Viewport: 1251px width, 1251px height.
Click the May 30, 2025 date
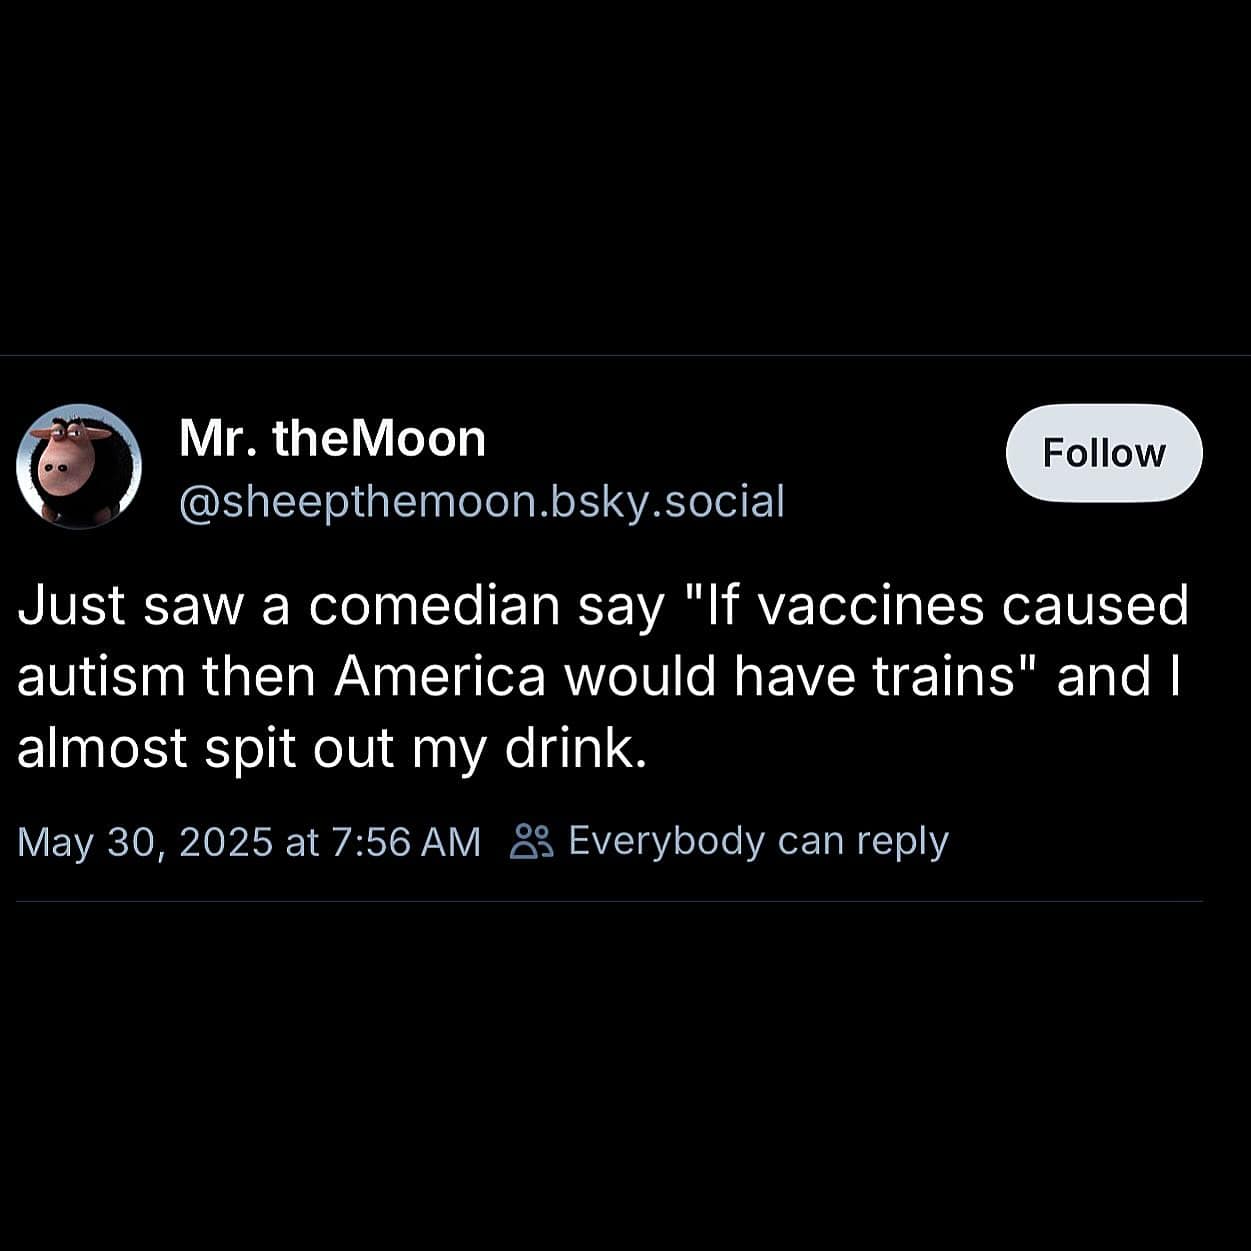pos(145,842)
